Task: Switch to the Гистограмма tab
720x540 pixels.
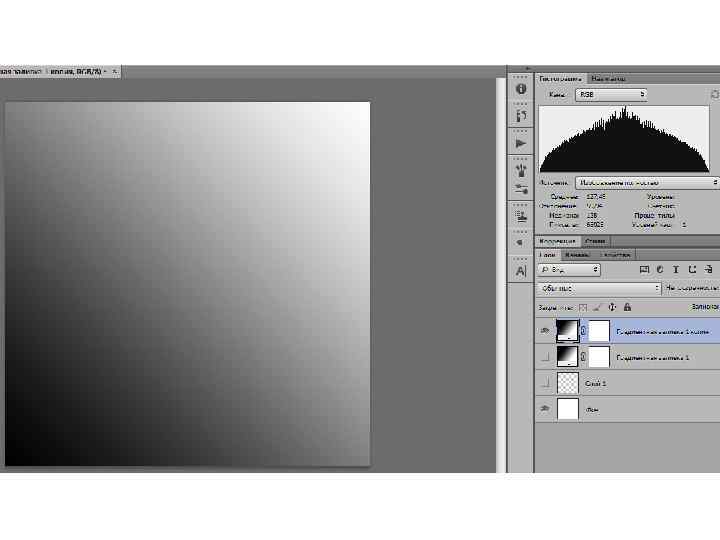Action: (x=560, y=79)
